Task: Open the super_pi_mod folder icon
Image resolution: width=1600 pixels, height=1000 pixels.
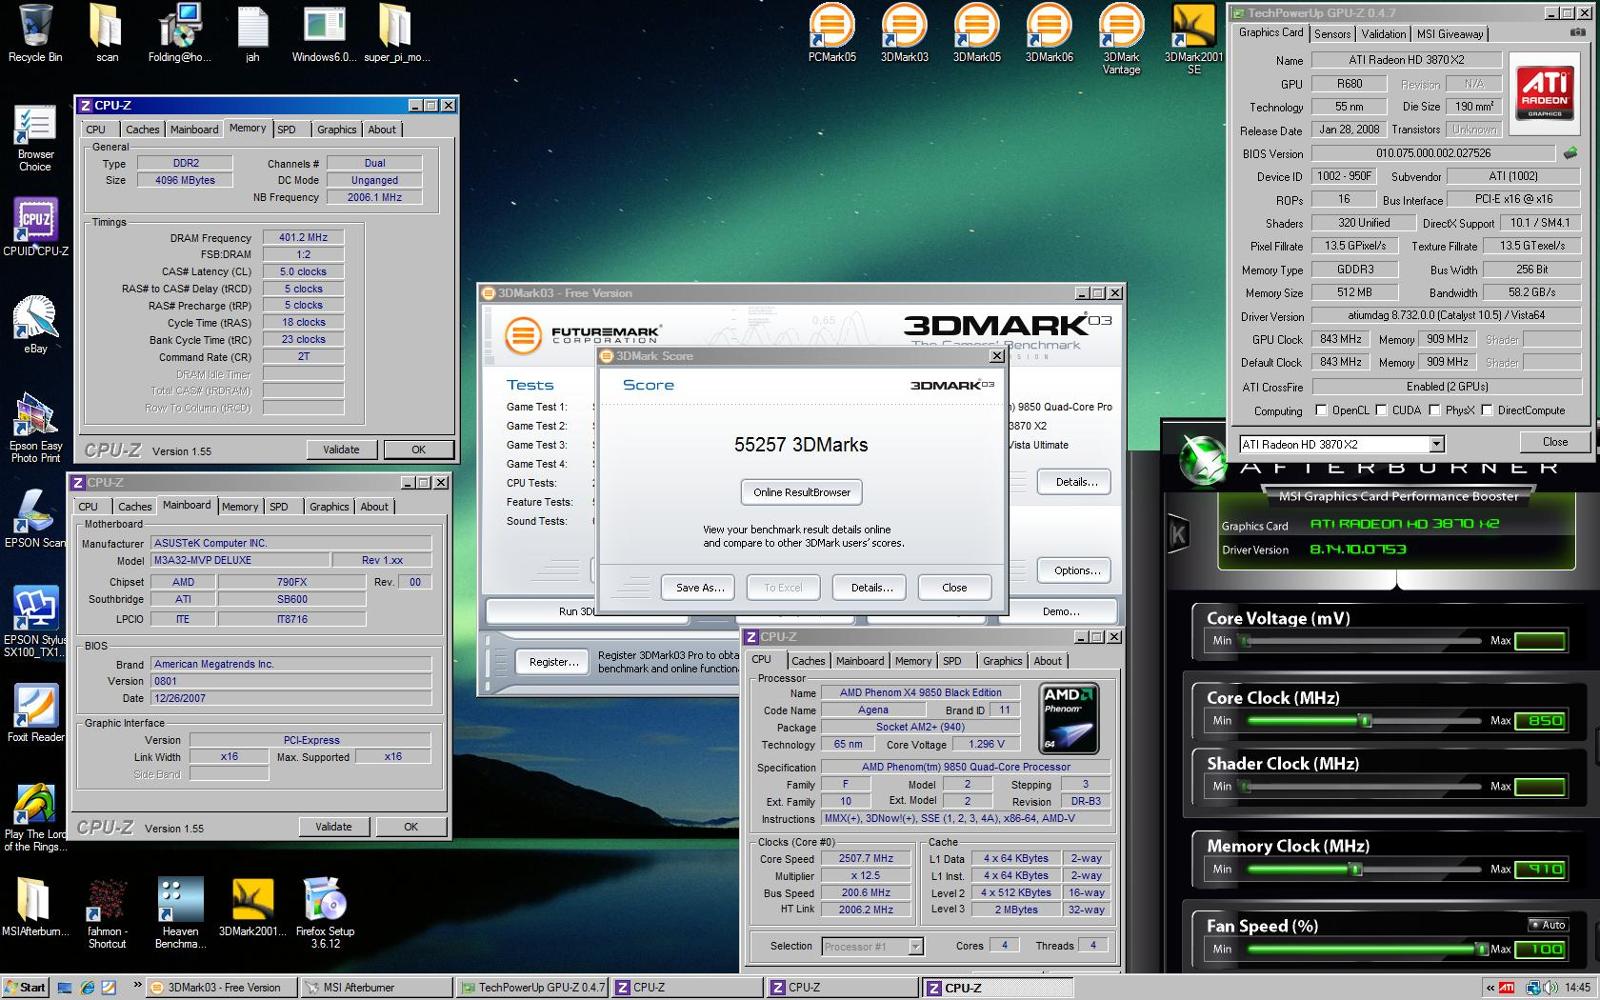Action: click(396, 33)
